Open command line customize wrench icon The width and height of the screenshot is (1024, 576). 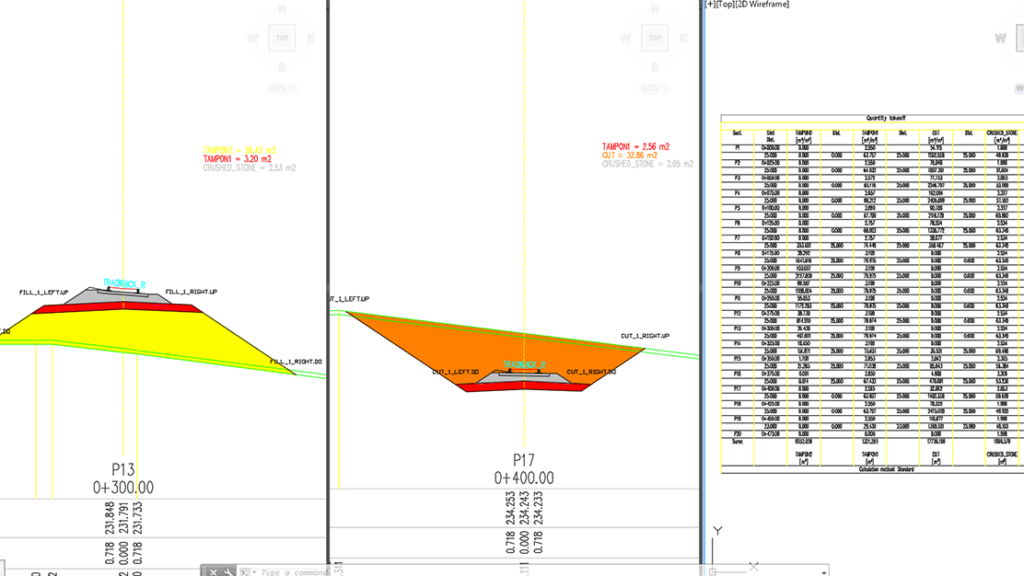pos(229,571)
